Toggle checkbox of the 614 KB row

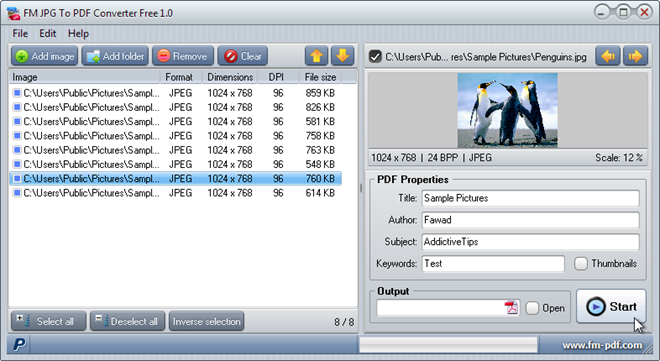(17, 193)
